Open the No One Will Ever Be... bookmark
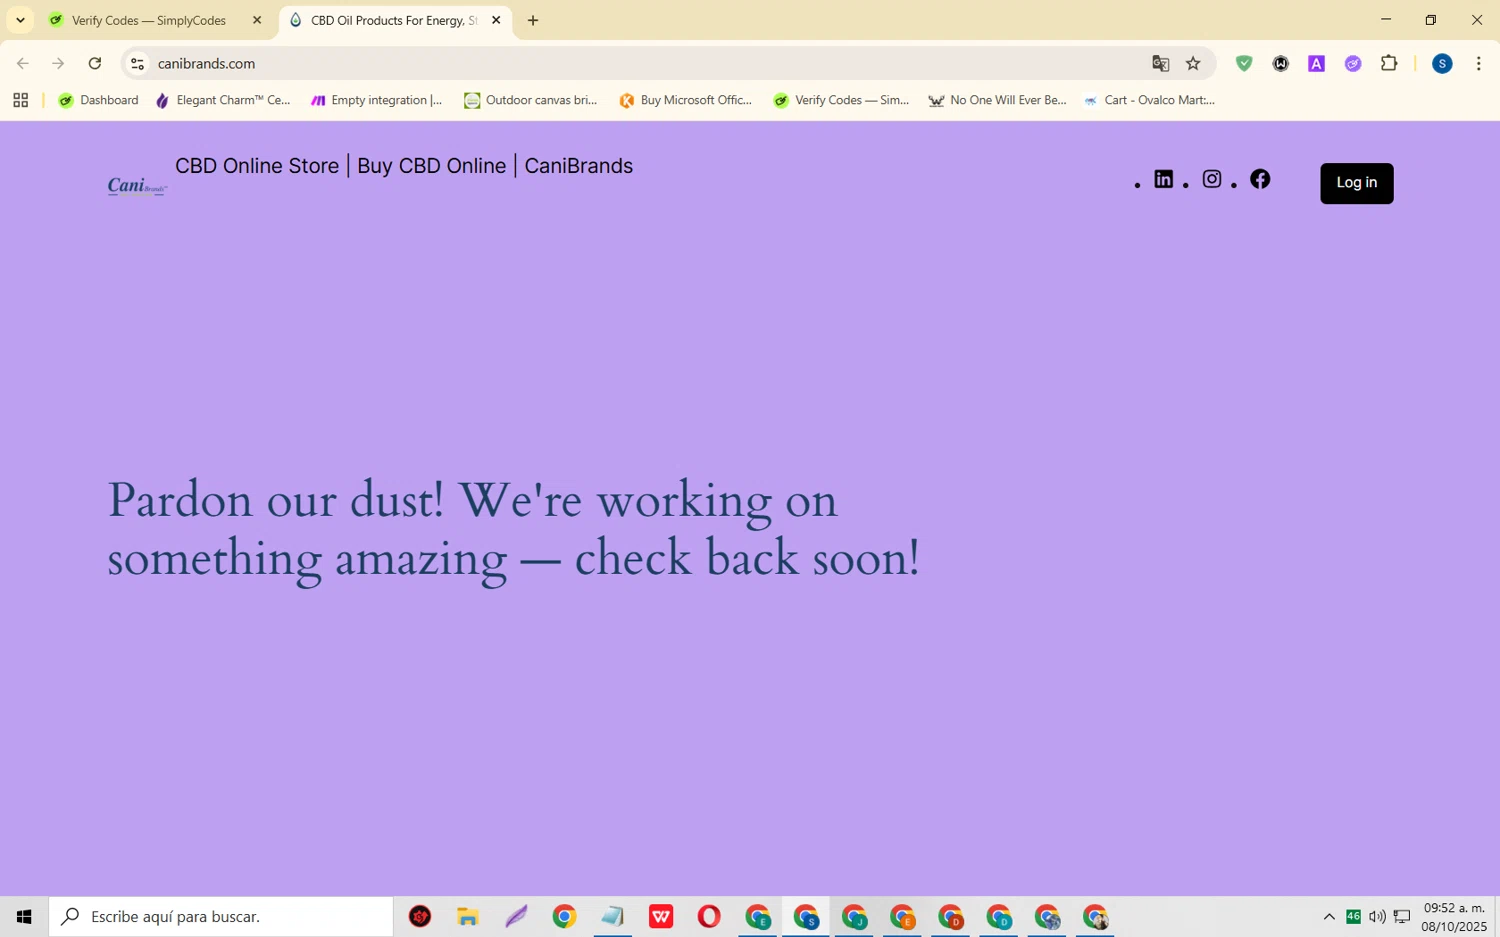The image size is (1500, 937). pos(997,100)
